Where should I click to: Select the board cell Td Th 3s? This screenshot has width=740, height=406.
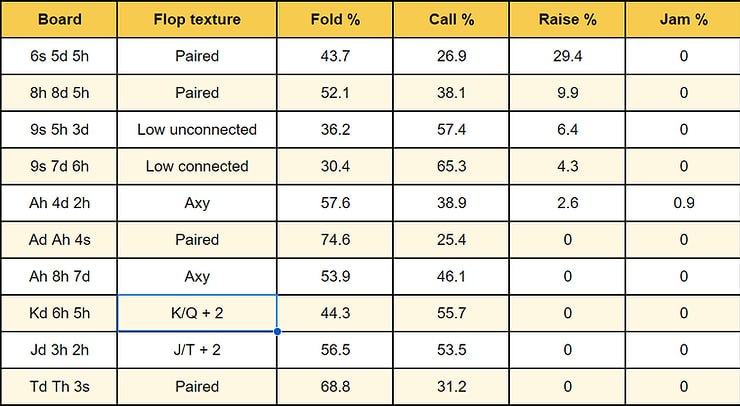pyautogui.click(x=59, y=387)
